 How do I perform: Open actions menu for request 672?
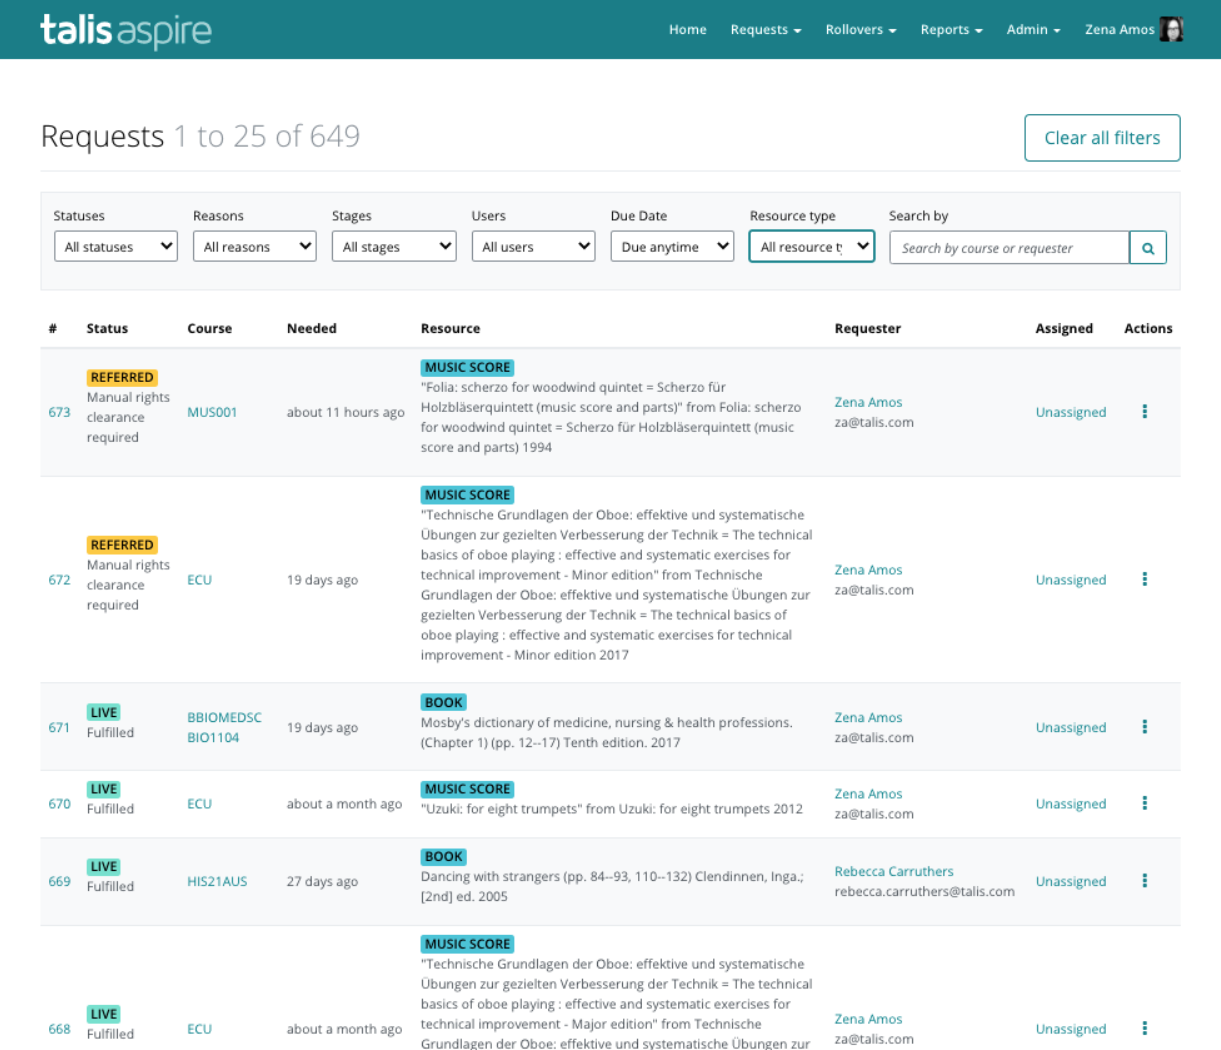pos(1145,580)
